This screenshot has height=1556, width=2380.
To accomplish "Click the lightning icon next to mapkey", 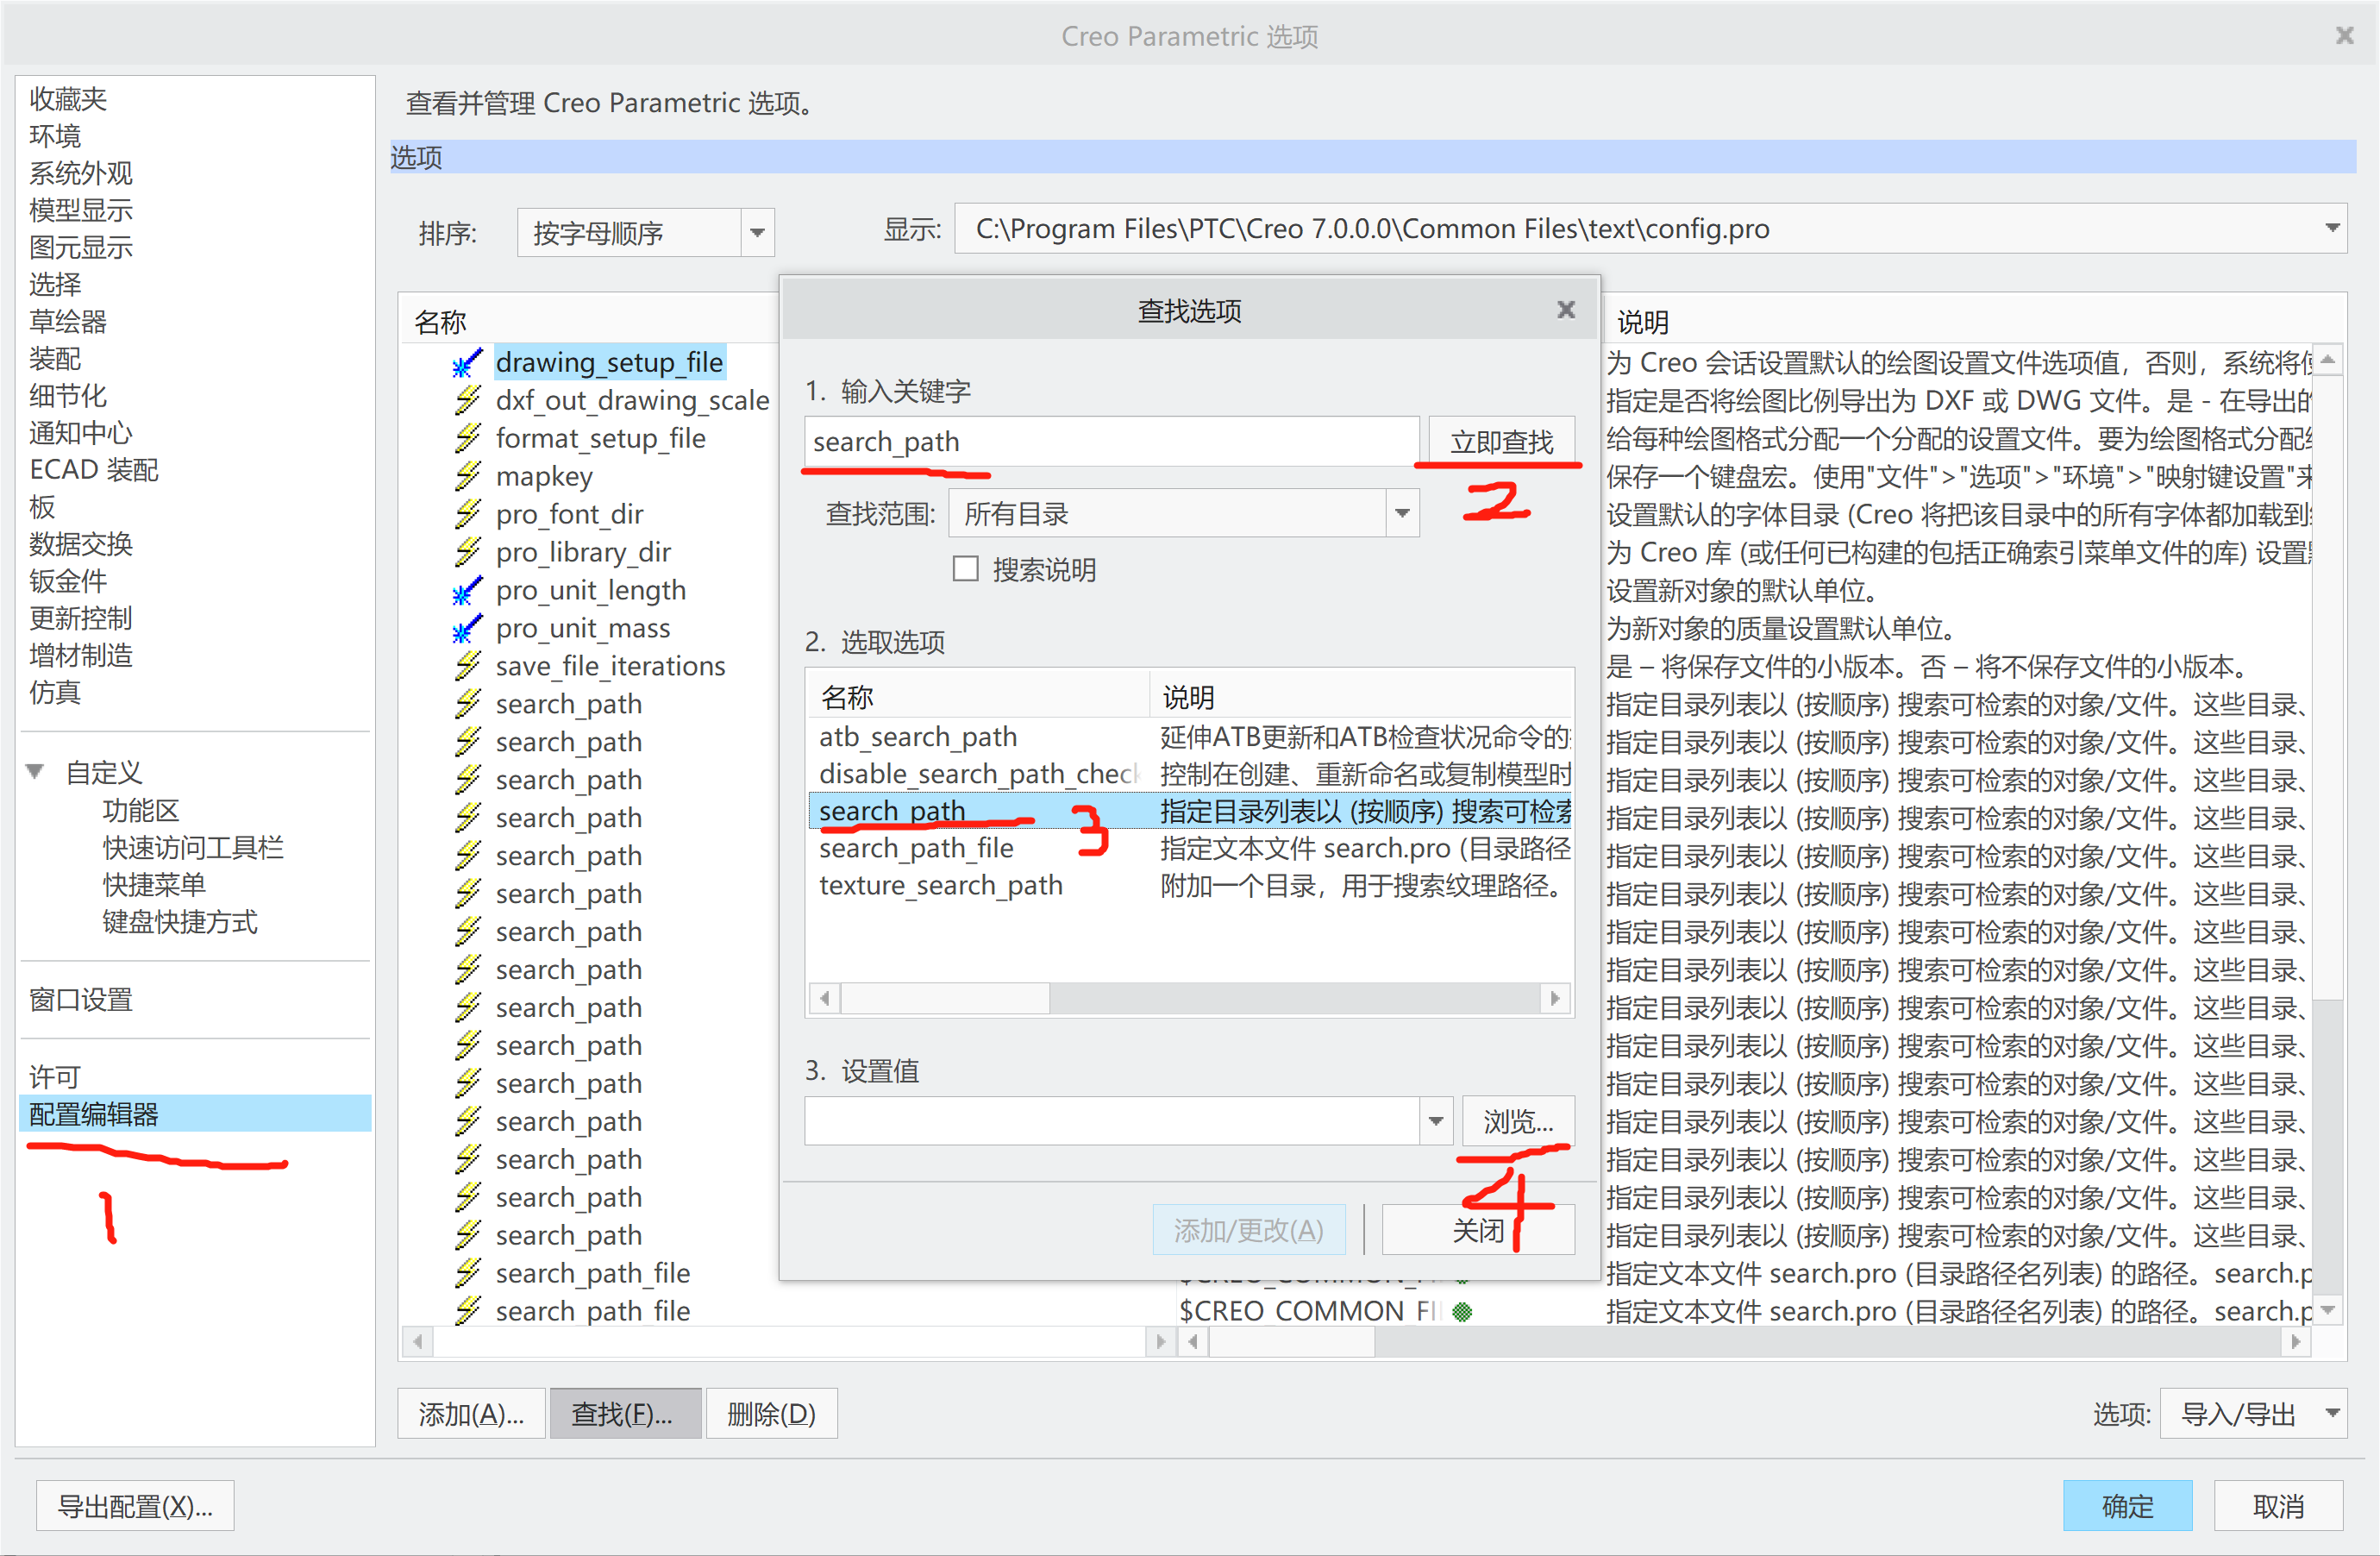I will (466, 477).
